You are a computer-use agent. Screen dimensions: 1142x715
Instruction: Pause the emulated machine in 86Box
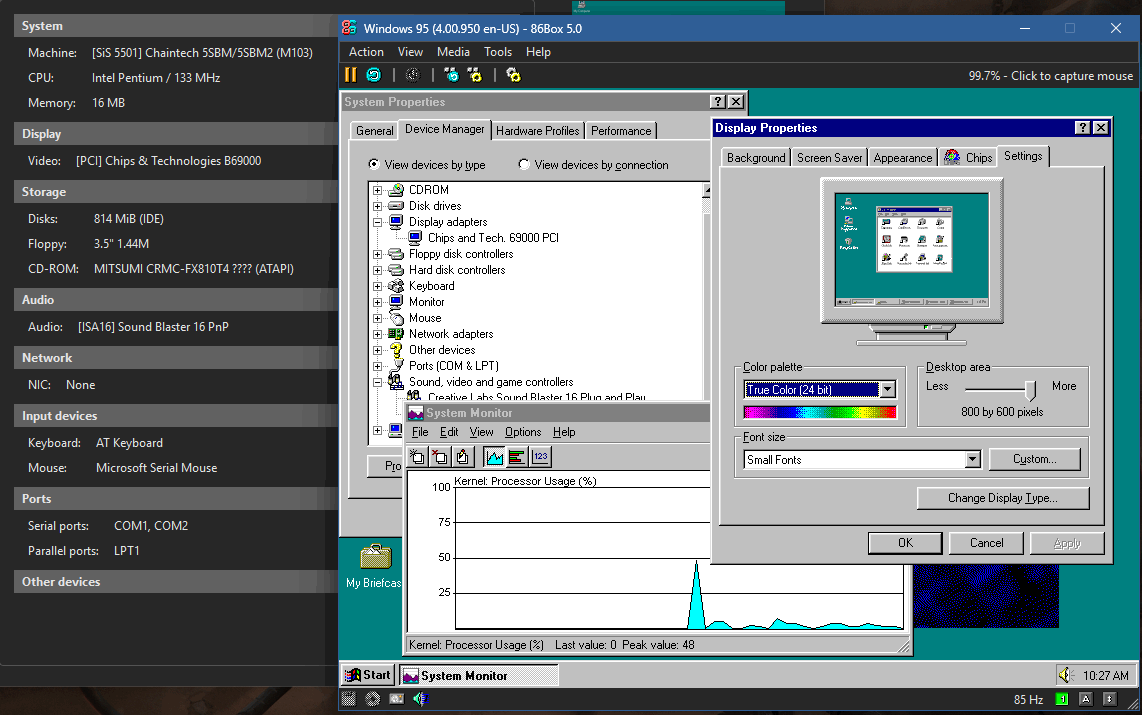click(x=351, y=74)
